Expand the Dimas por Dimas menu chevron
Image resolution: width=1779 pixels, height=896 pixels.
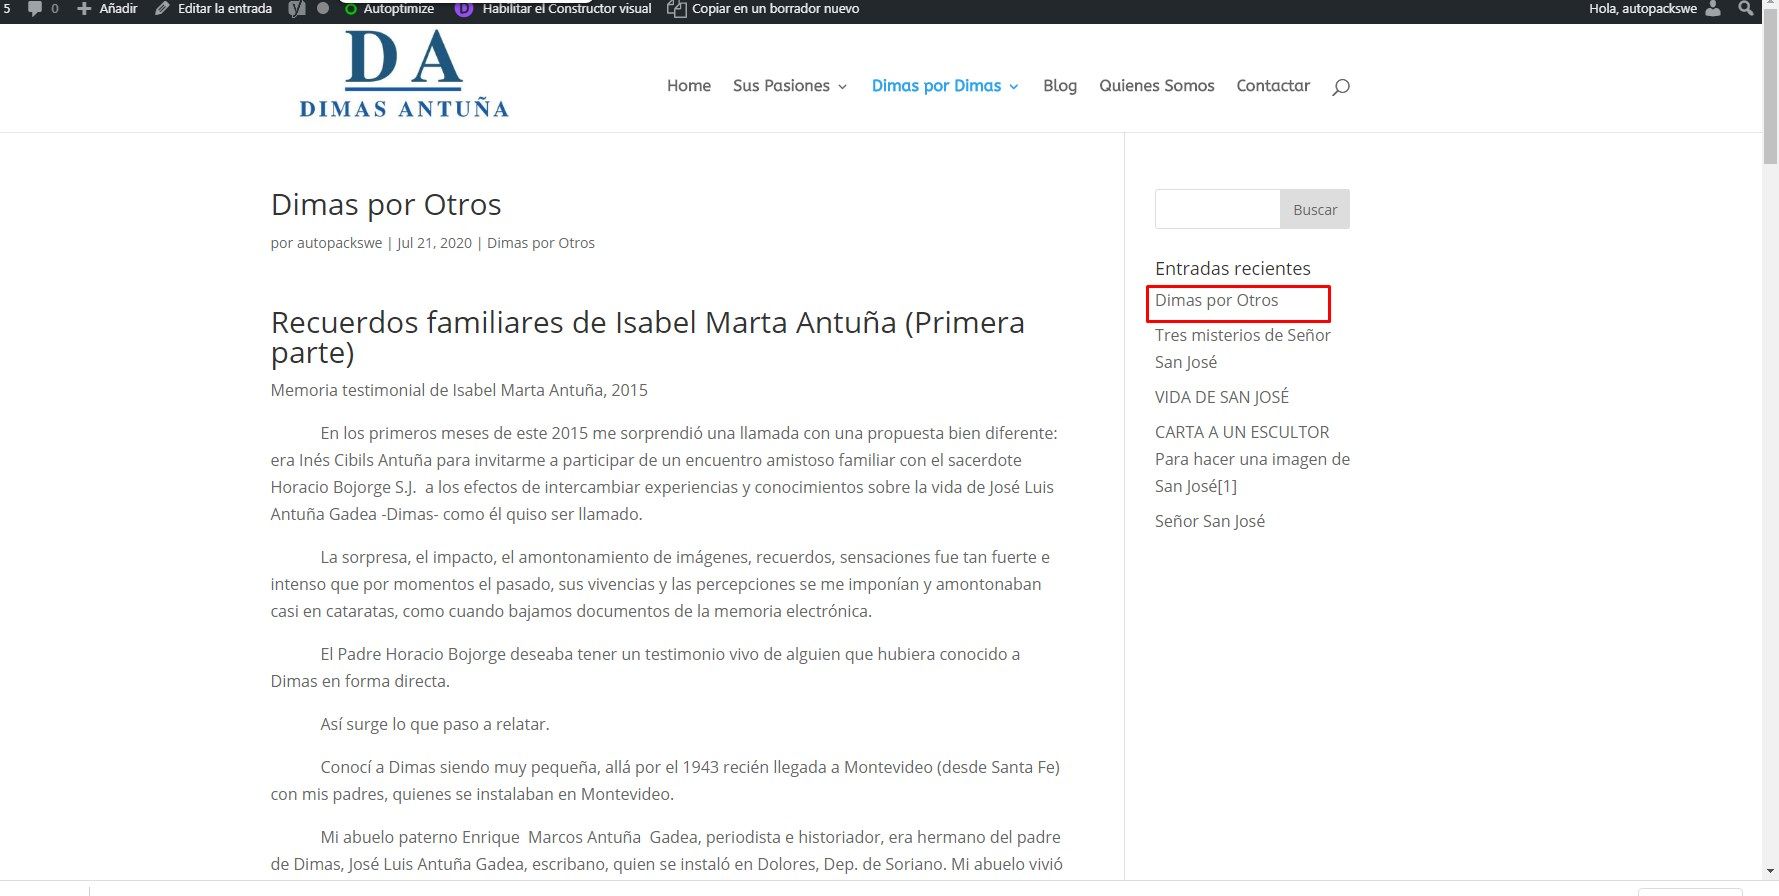(1014, 87)
